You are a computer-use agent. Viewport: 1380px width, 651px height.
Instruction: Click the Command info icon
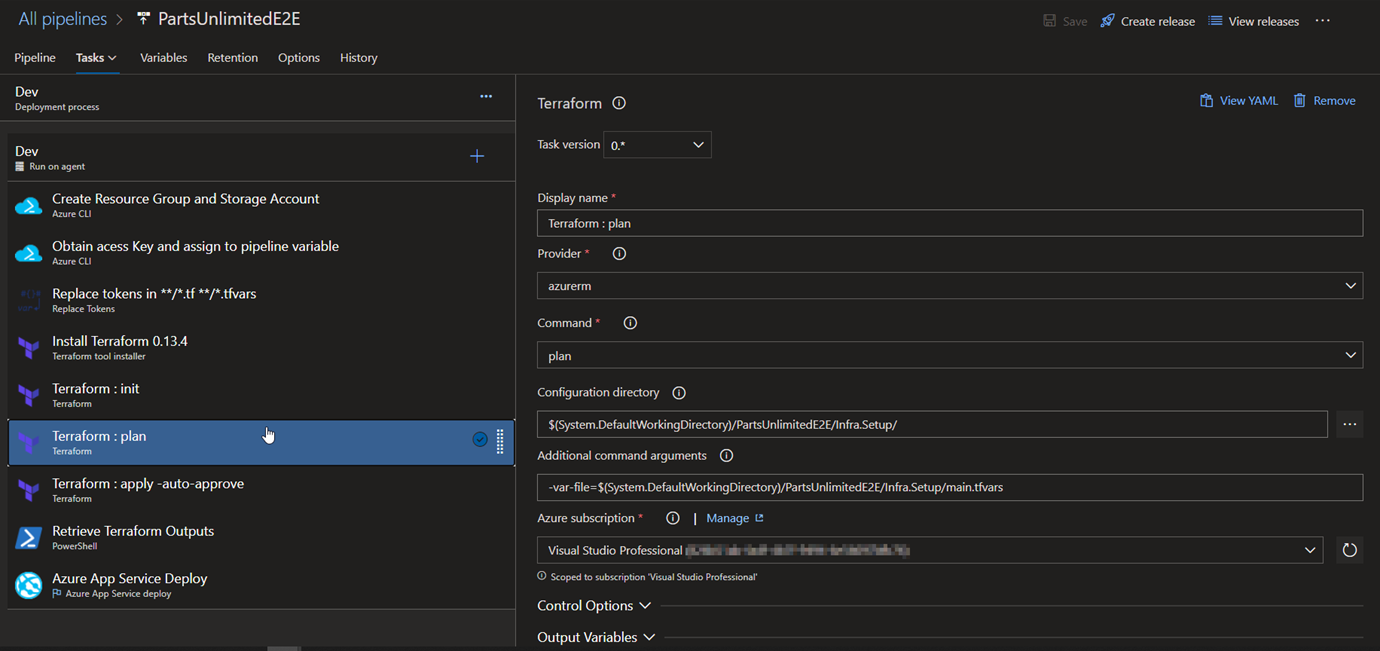(630, 323)
